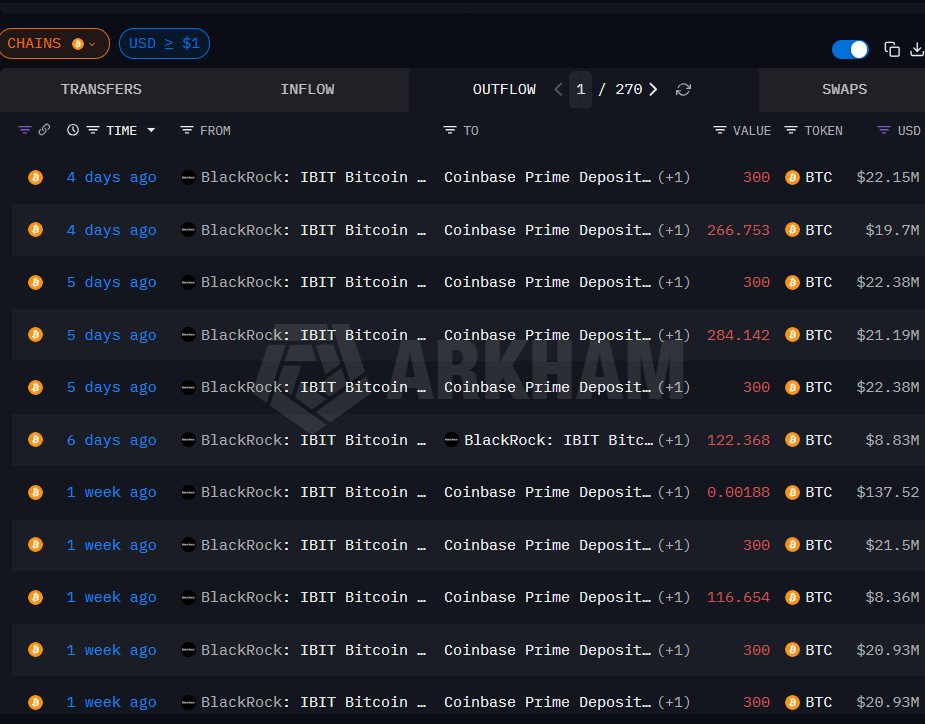925x724 pixels.
Task: Click BTC token icon in 0.00188 row
Action: pos(792,492)
